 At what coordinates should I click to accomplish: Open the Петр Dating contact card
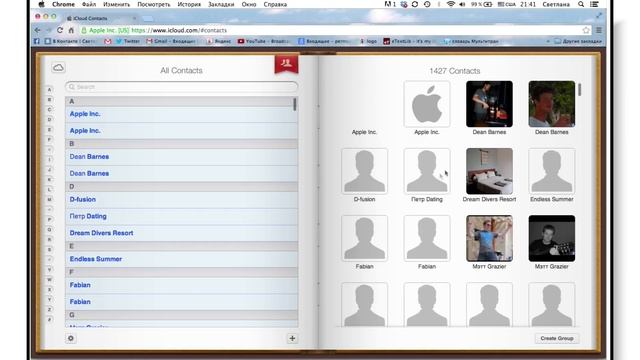(x=427, y=171)
